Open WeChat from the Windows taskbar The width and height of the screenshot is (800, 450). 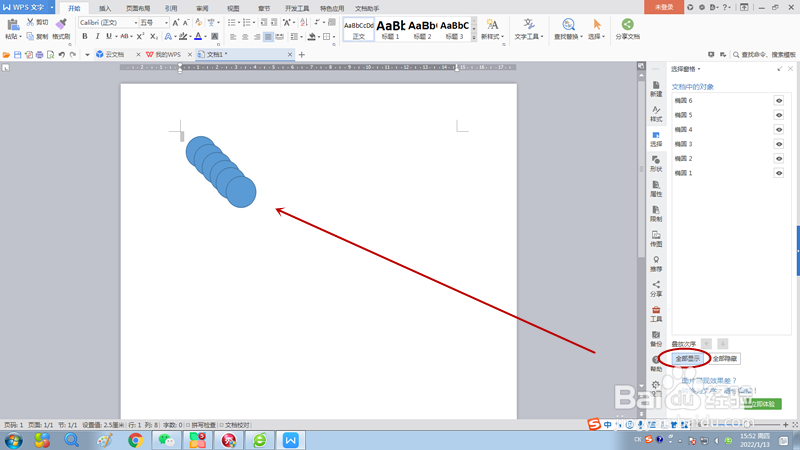click(166, 440)
